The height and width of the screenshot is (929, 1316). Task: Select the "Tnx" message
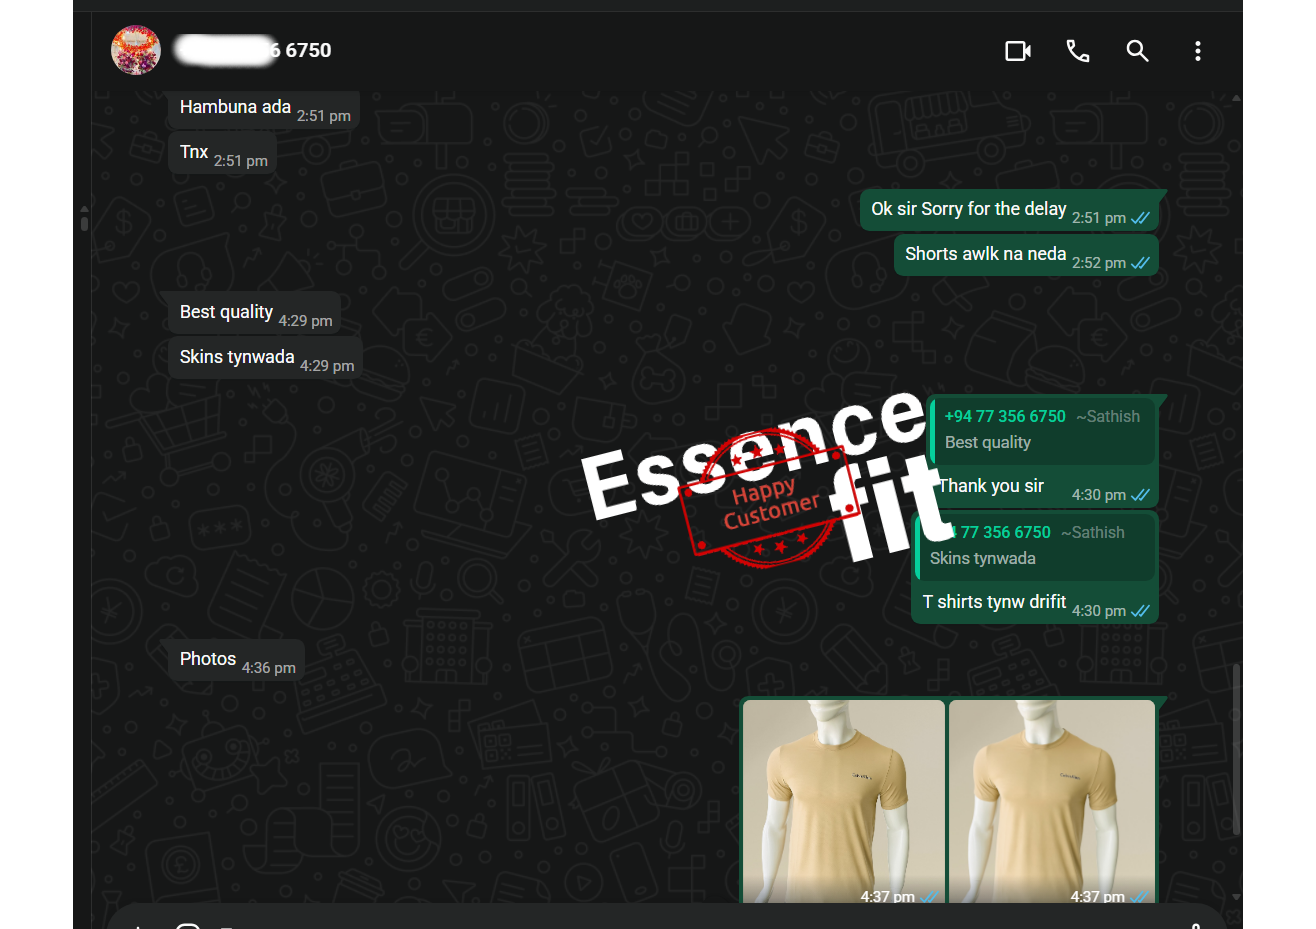222,154
